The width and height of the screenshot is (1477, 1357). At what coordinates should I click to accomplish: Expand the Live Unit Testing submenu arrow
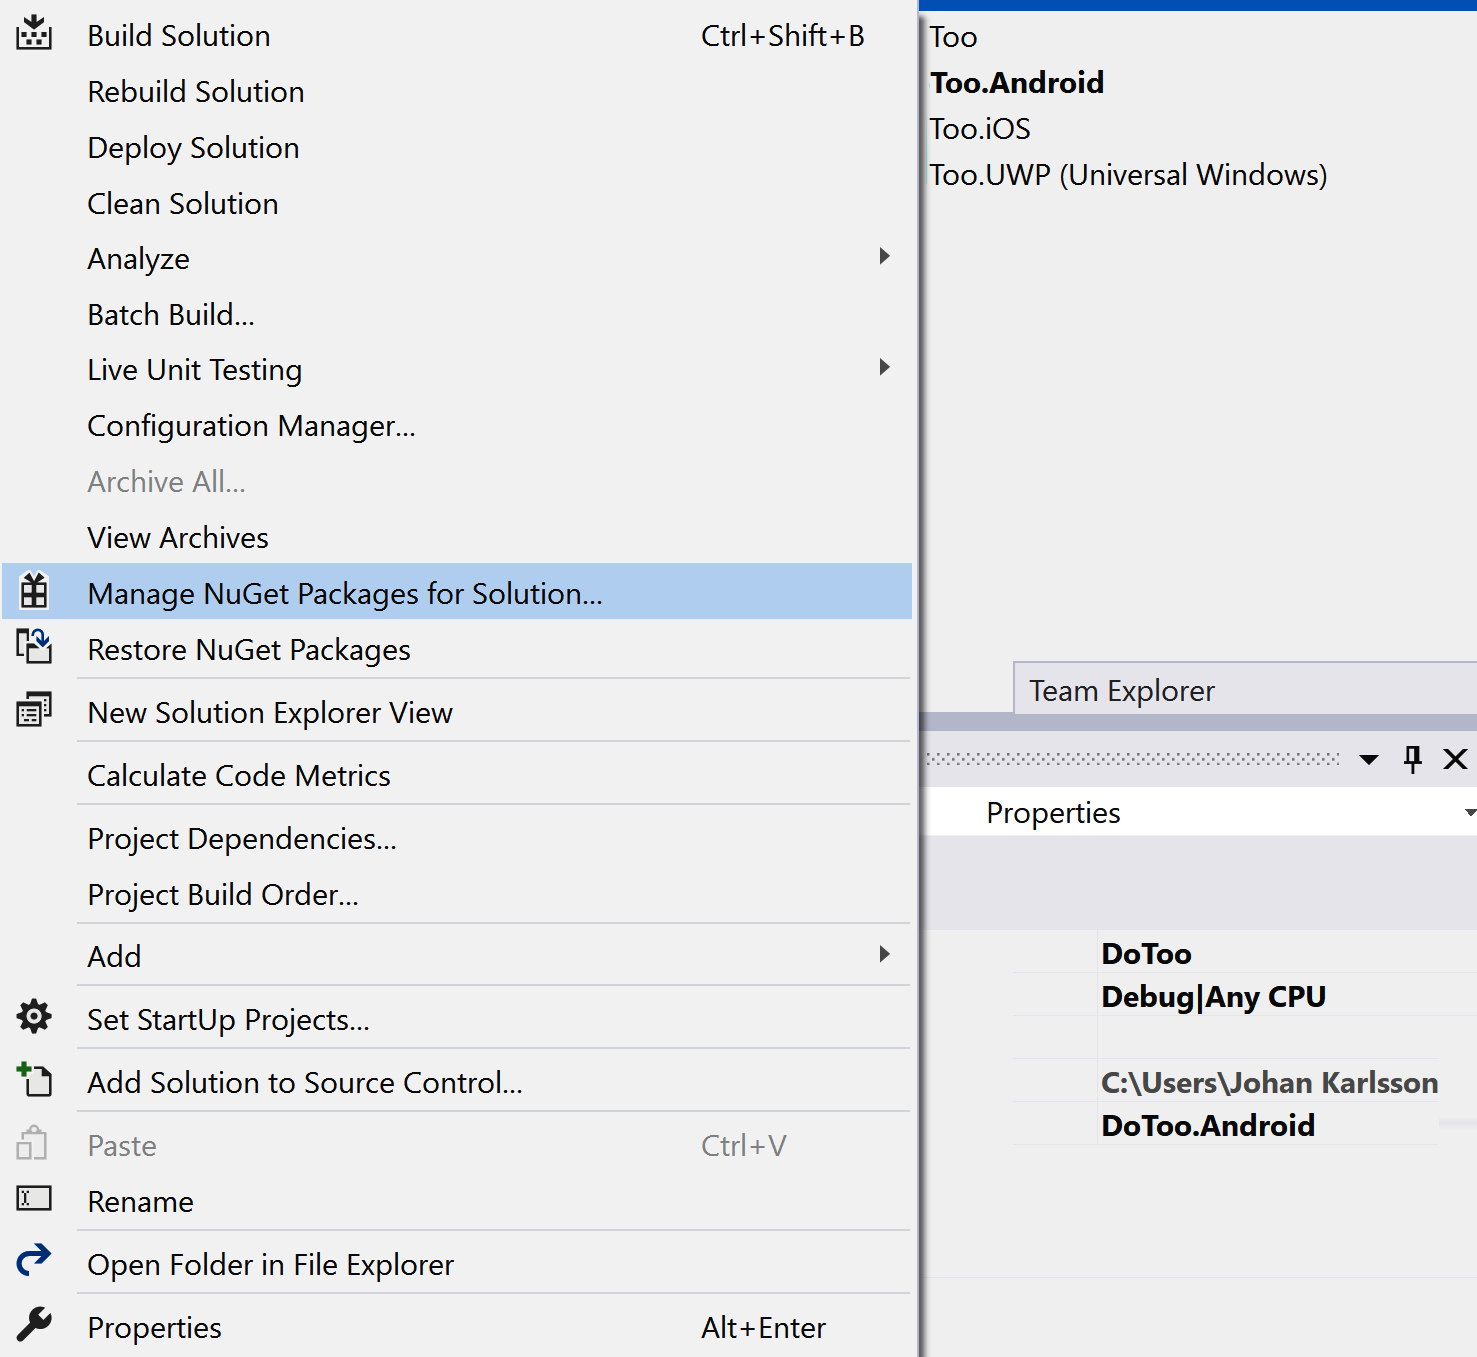pos(884,368)
